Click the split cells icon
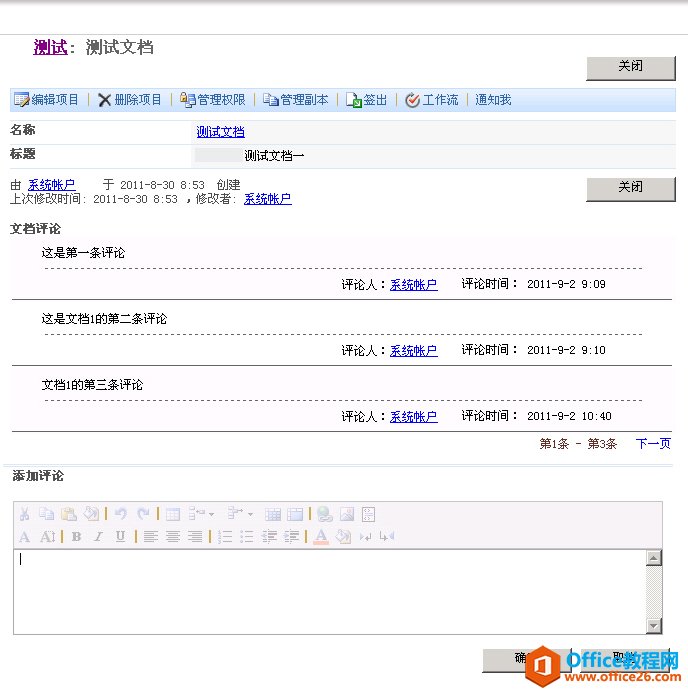Viewport: 688px width, 694px height. pos(273,514)
